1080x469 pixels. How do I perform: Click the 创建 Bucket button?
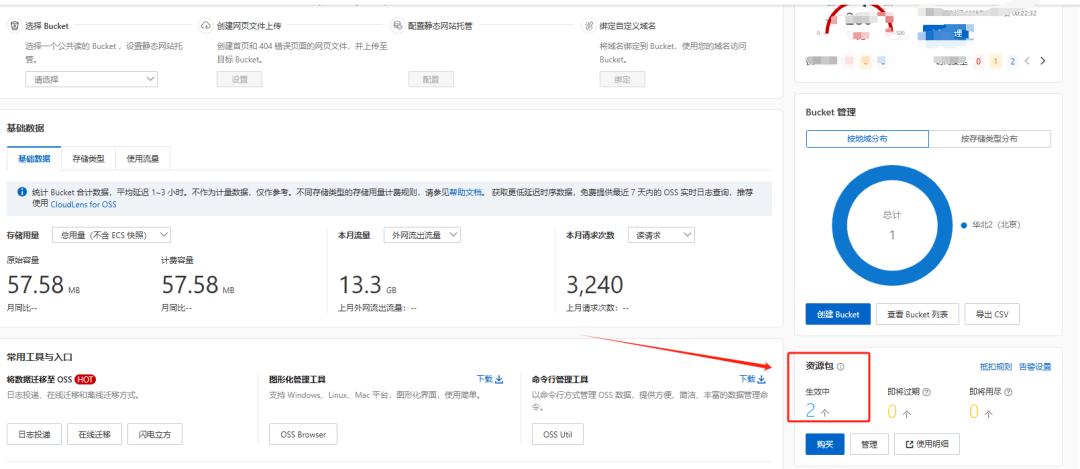(x=838, y=314)
